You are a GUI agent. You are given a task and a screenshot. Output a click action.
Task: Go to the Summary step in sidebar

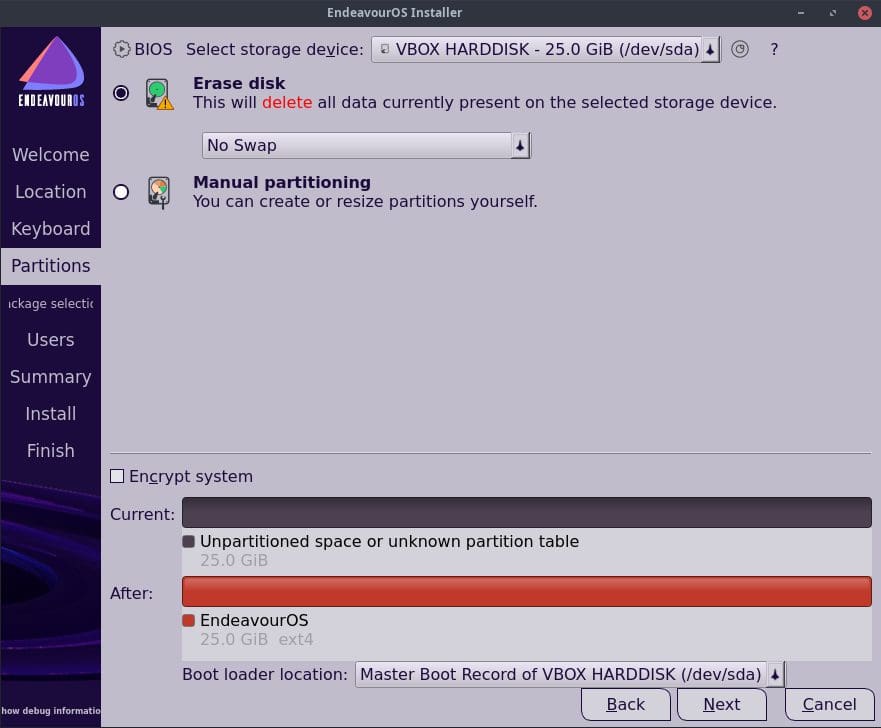coord(51,377)
